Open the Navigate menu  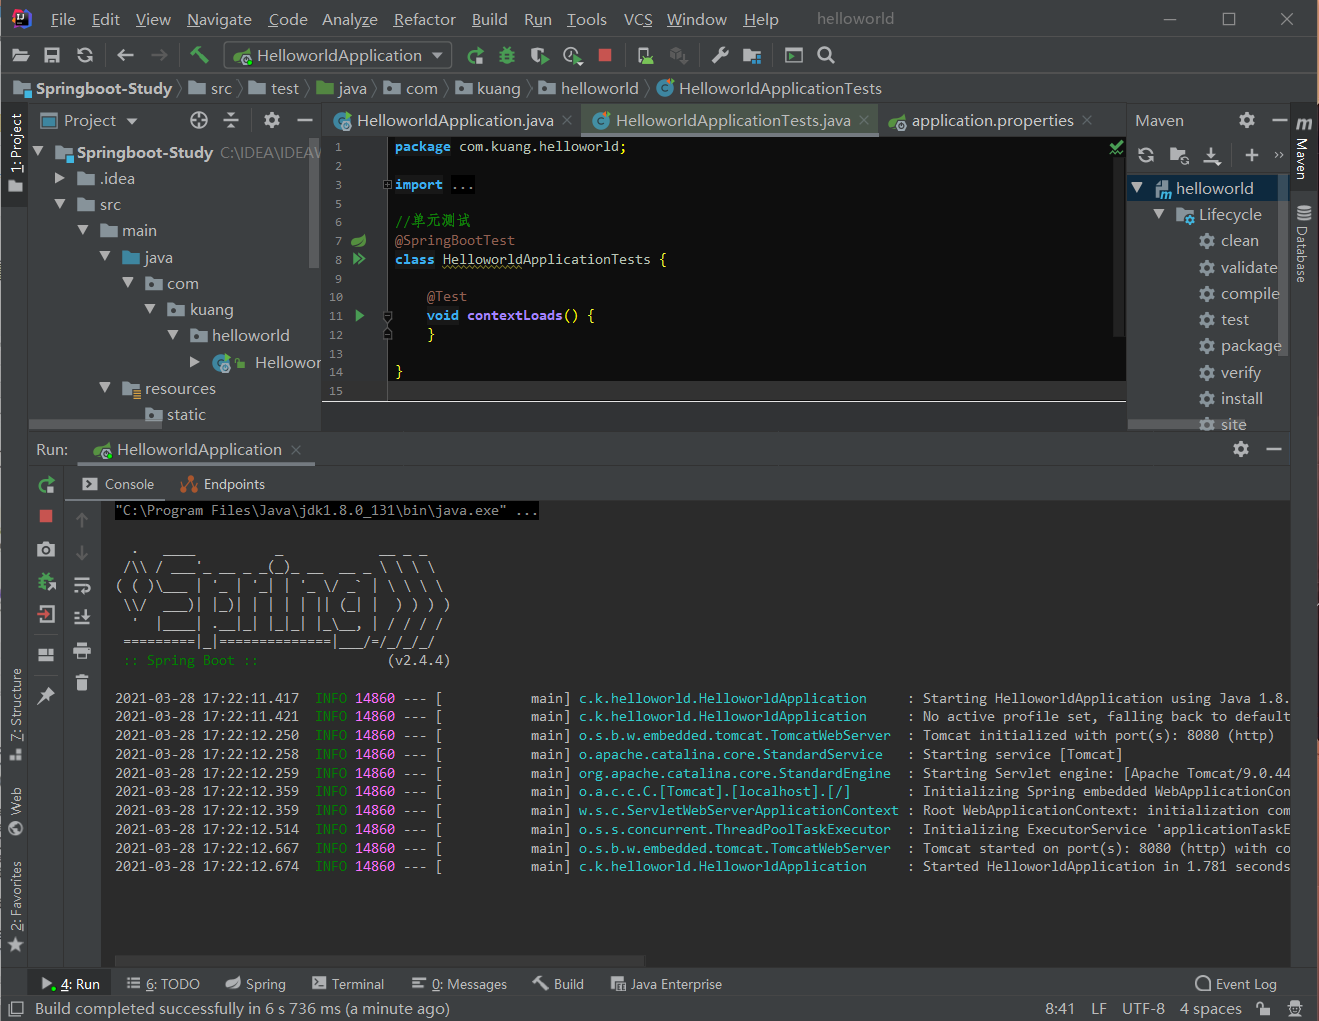coord(219,19)
